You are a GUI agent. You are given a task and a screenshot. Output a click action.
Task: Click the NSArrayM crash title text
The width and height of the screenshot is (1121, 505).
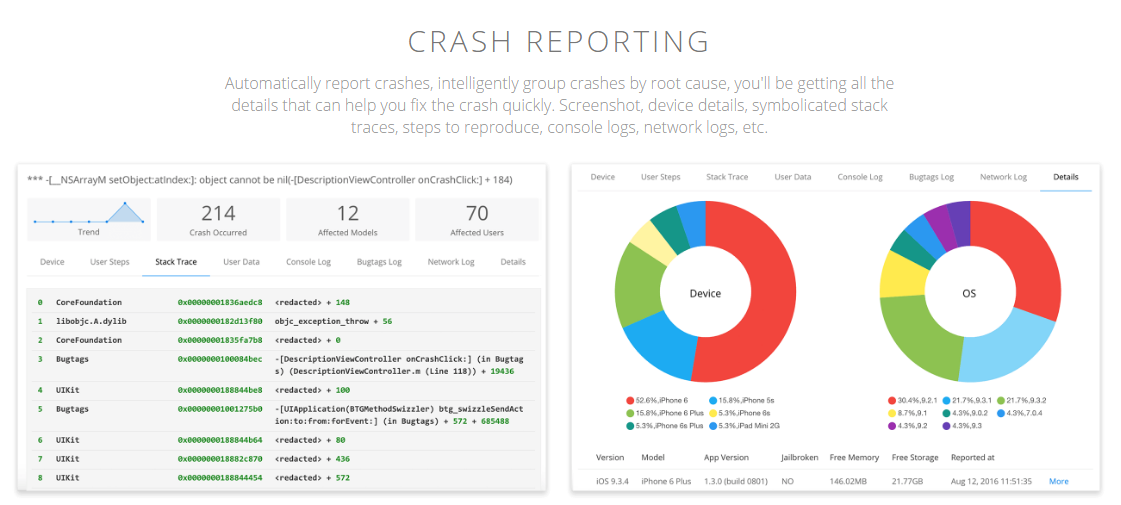[x=270, y=180]
